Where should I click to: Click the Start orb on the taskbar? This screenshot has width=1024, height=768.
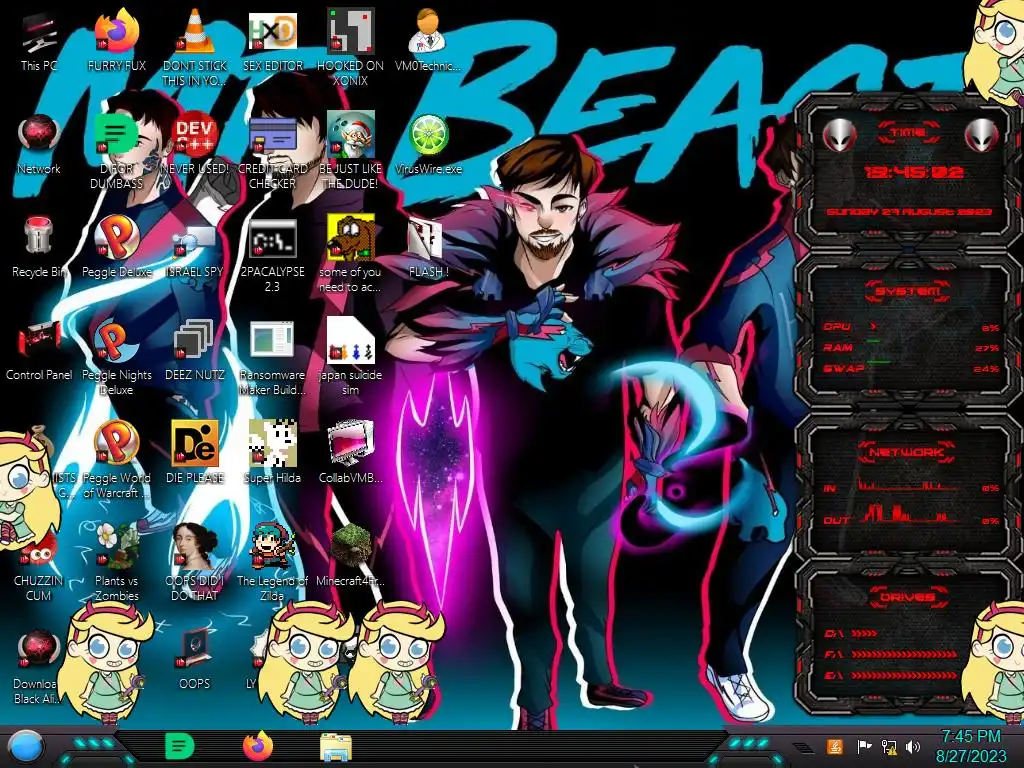(26, 747)
